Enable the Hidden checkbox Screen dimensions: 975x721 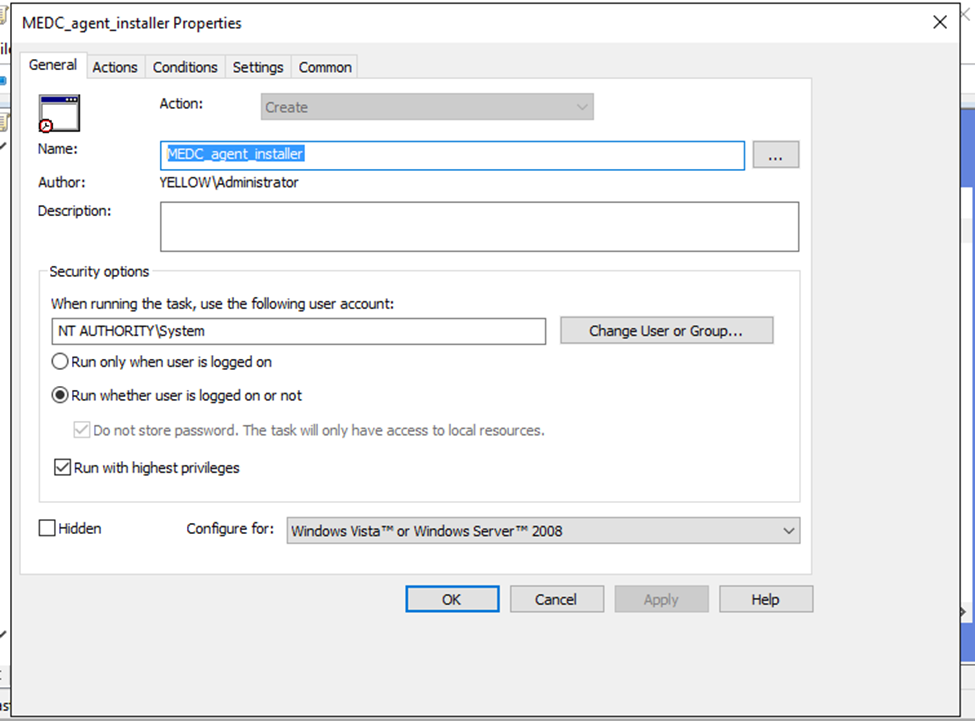(47, 528)
